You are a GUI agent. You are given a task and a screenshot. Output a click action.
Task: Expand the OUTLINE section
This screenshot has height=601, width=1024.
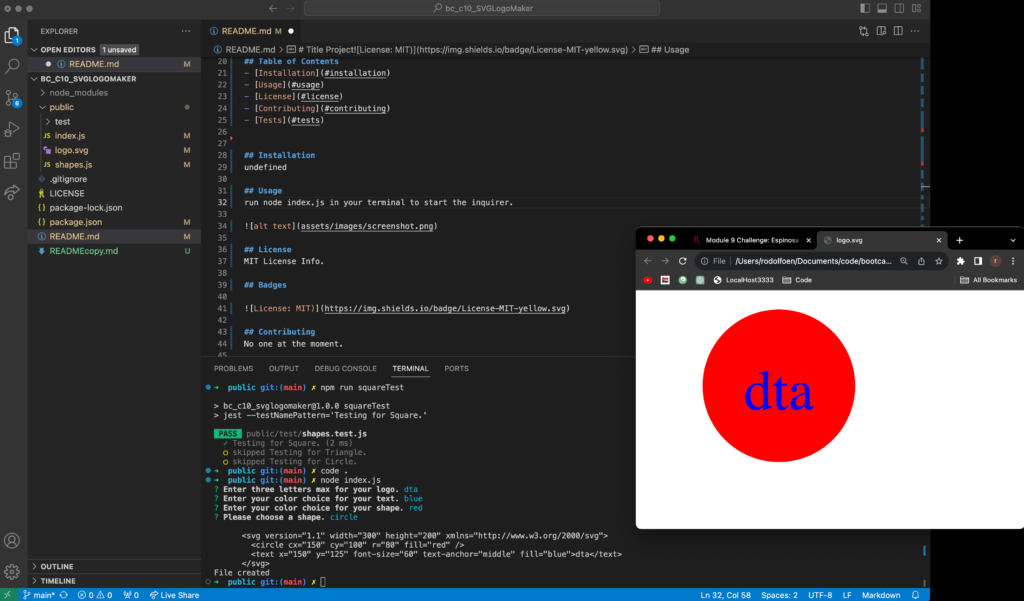tap(57, 567)
